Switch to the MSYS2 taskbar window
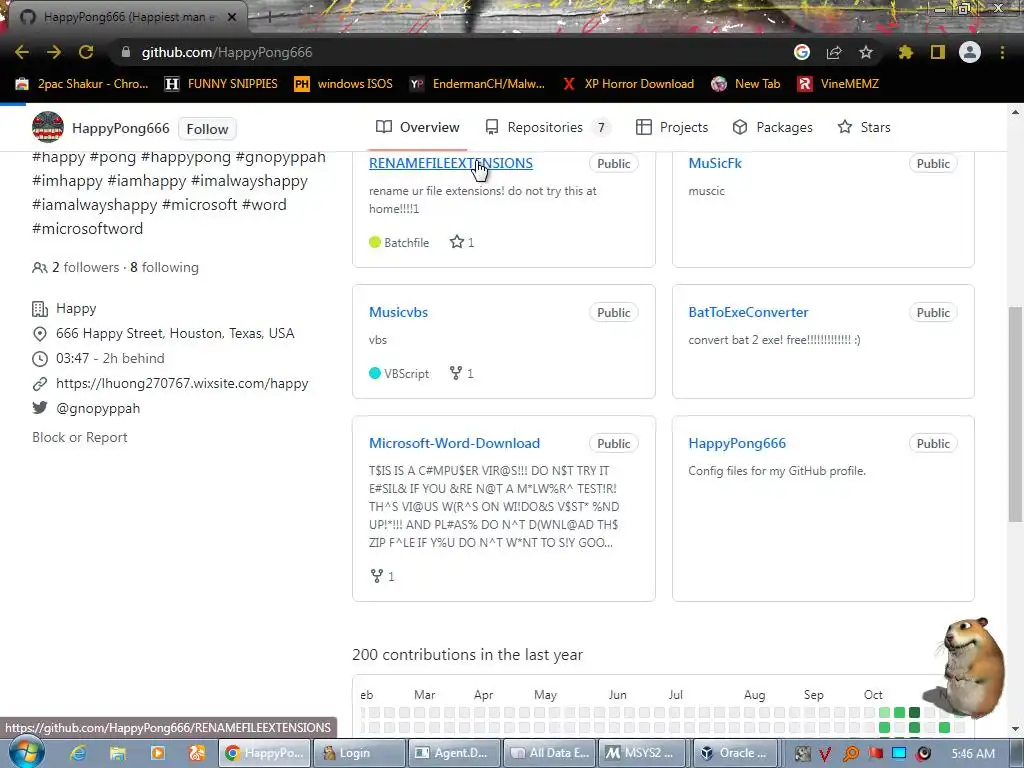This screenshot has height=768, width=1024. coord(643,753)
